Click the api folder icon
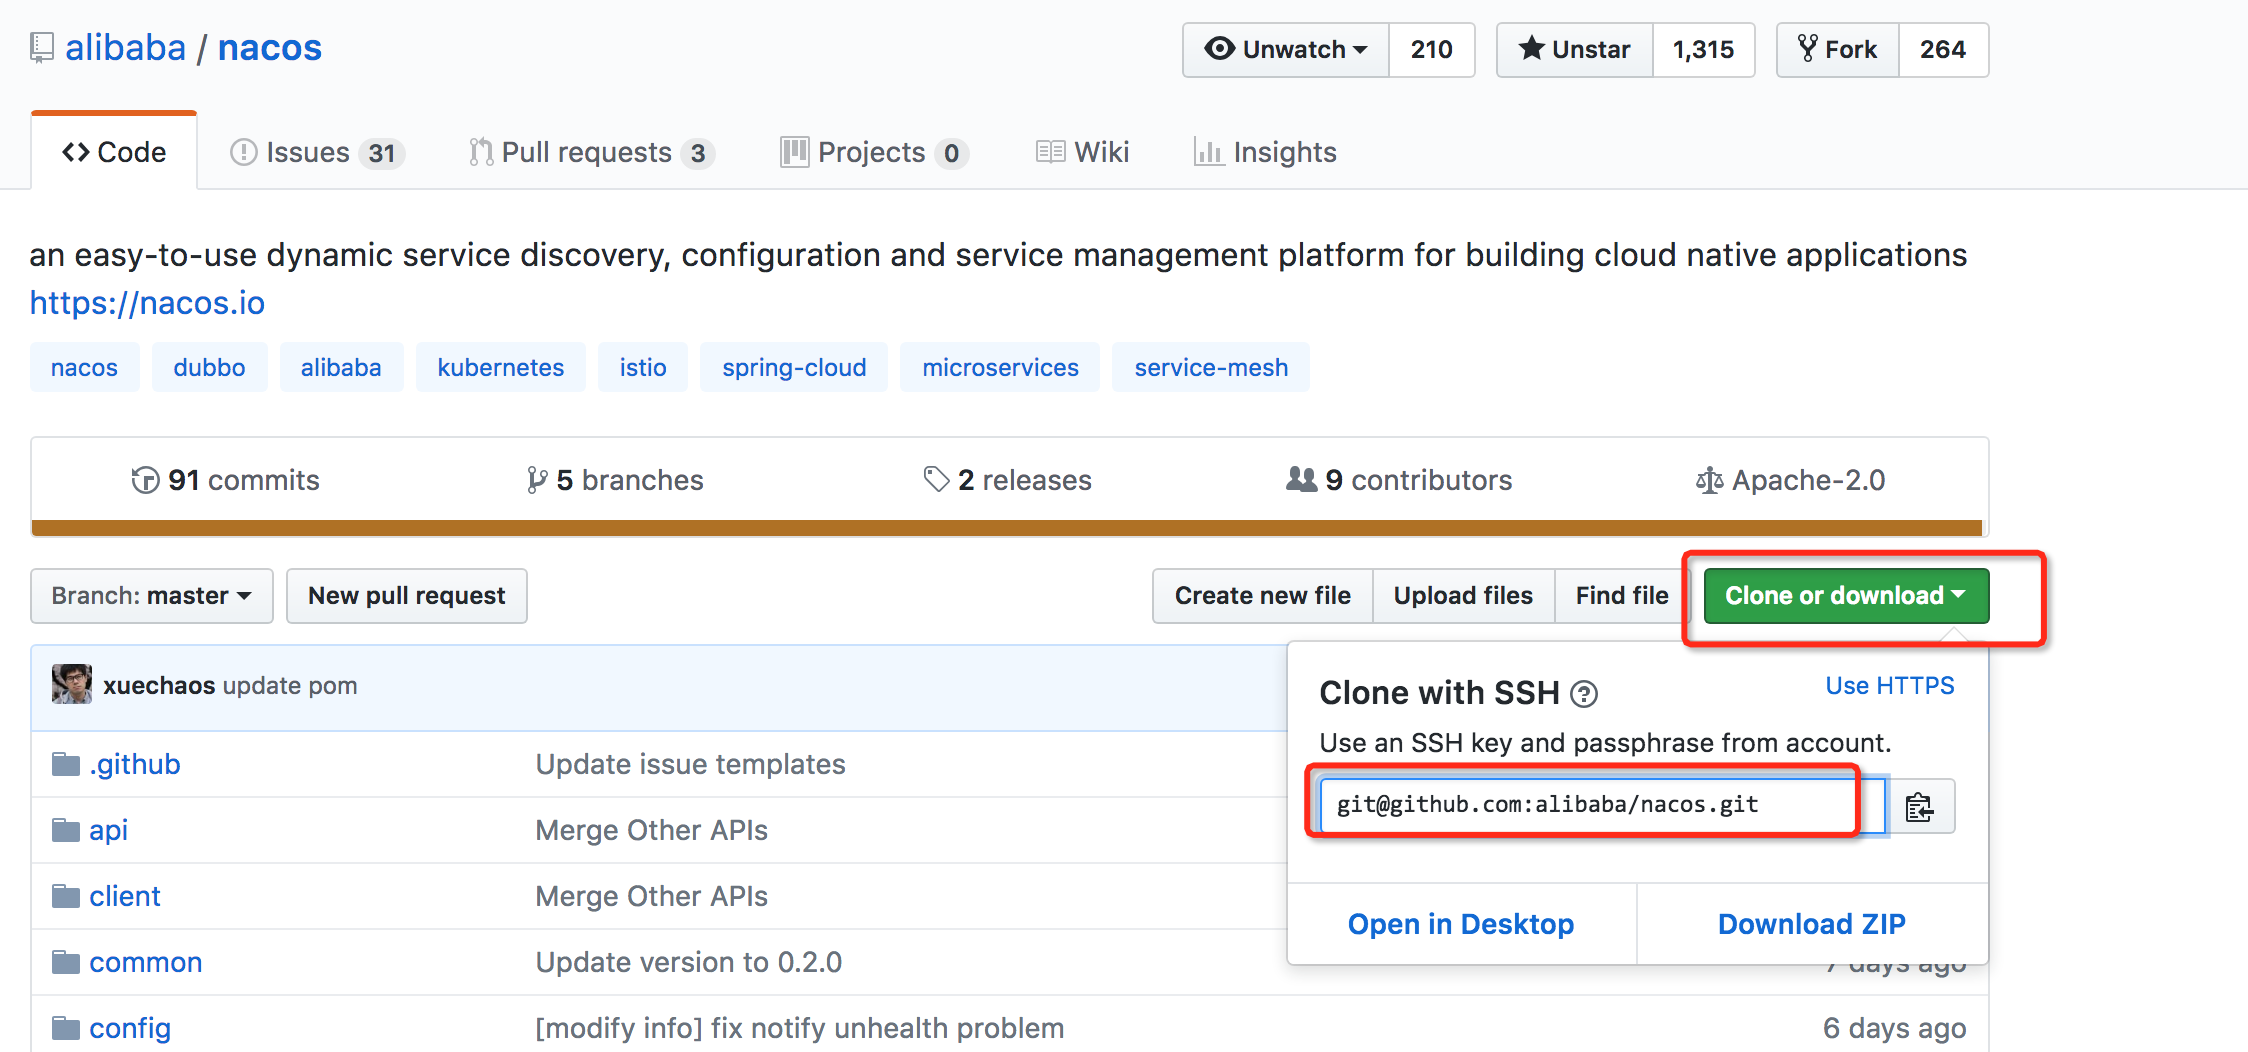This screenshot has width=2248, height=1052. pyautogui.click(x=66, y=830)
